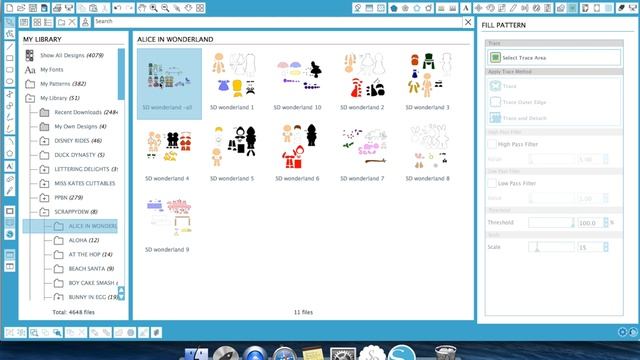640x360 pixels.
Task: Click the Print icon in toolbar
Action: pyautogui.click(x=58, y=8)
